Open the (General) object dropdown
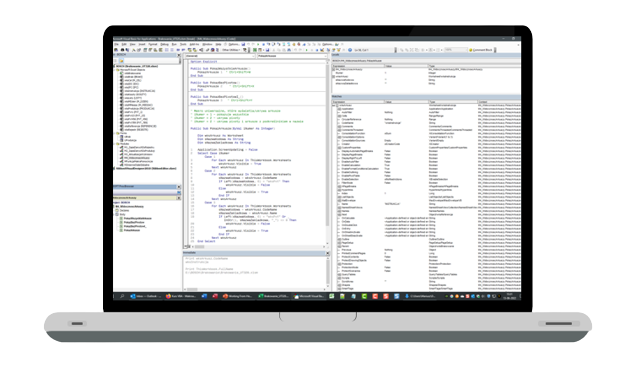 [x=220, y=56]
